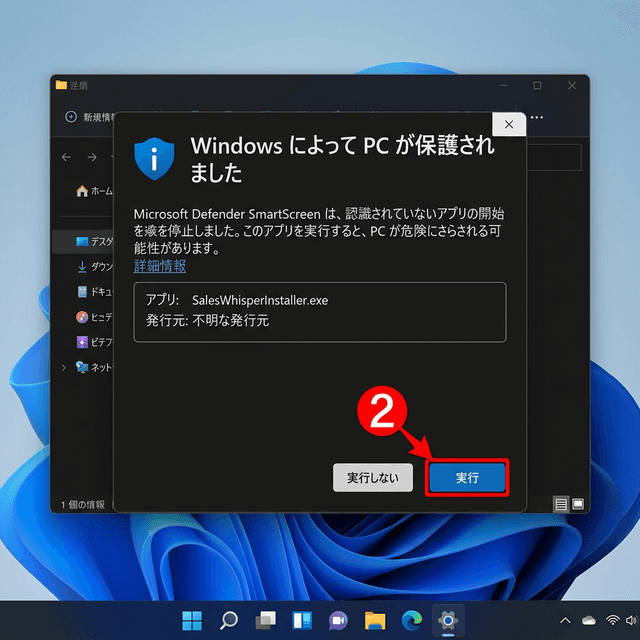Close the SmartScreen dialog
This screenshot has height=640, width=640.
509,124
